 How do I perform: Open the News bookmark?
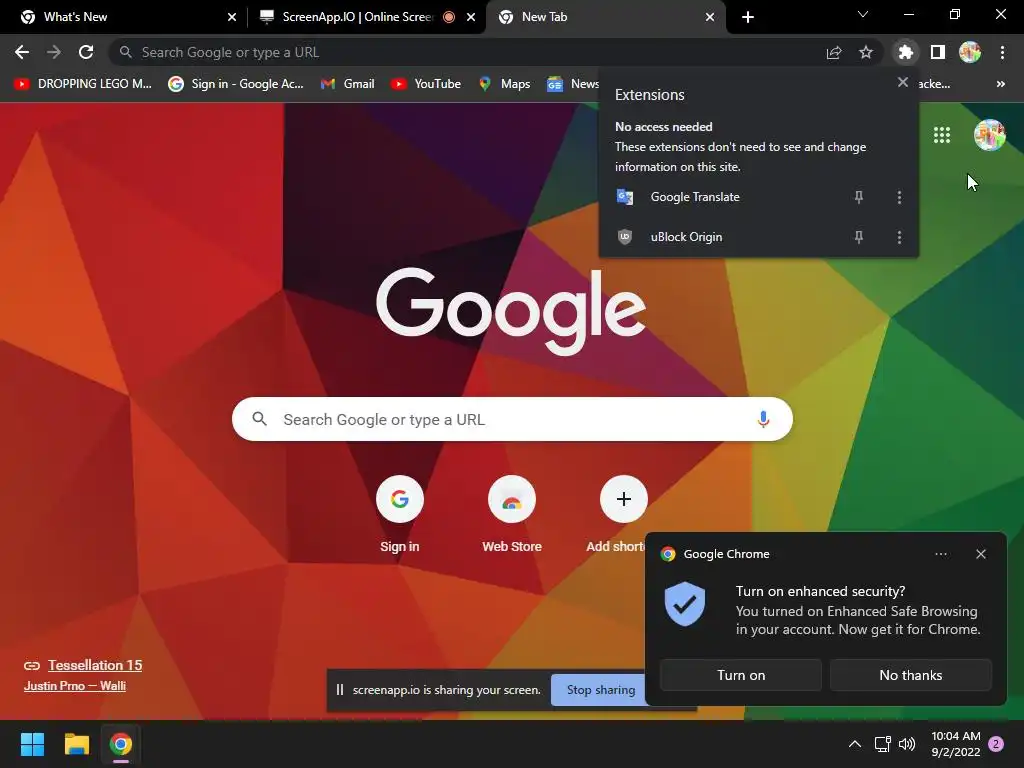point(573,84)
